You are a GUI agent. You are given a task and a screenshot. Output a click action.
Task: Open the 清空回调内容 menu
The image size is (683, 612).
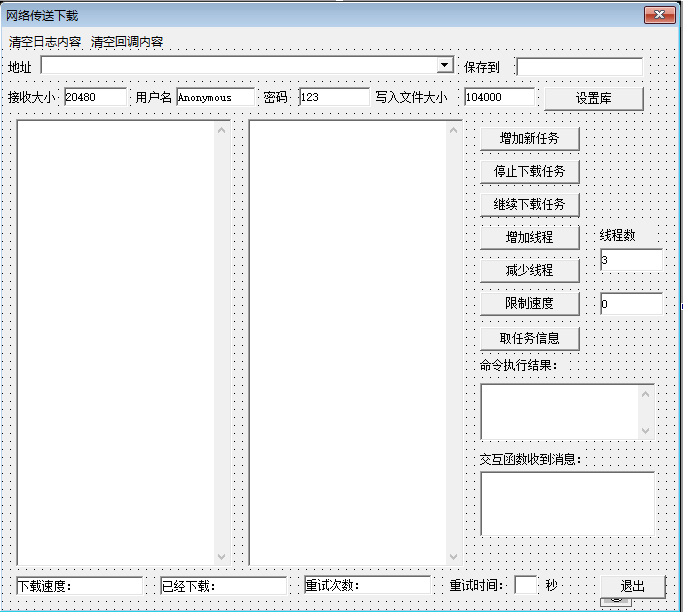(x=127, y=42)
